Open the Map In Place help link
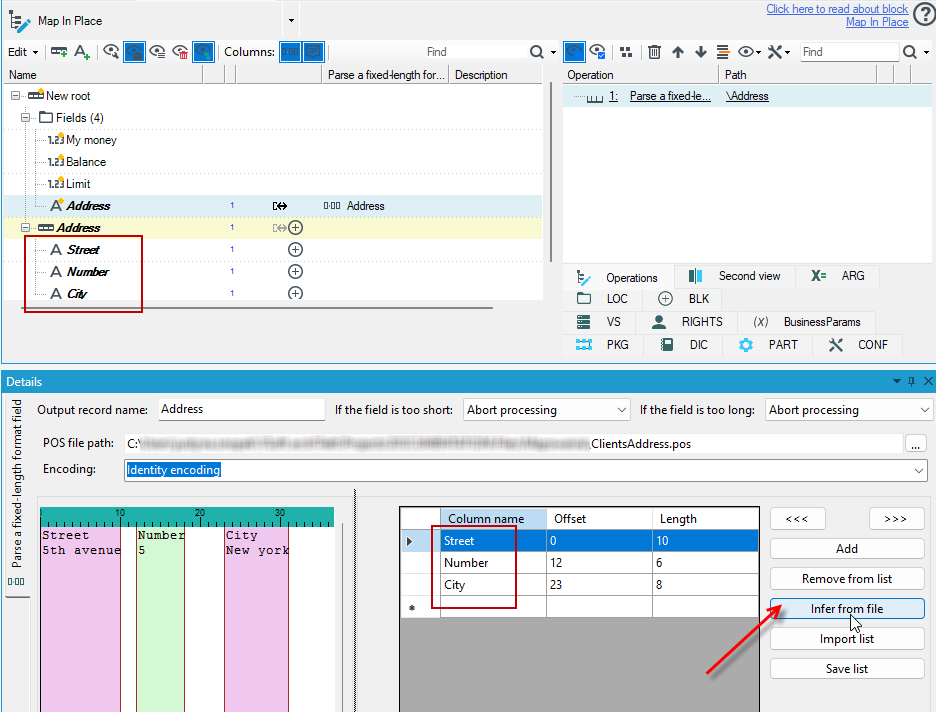This screenshot has height=712, width=936. pos(877,22)
